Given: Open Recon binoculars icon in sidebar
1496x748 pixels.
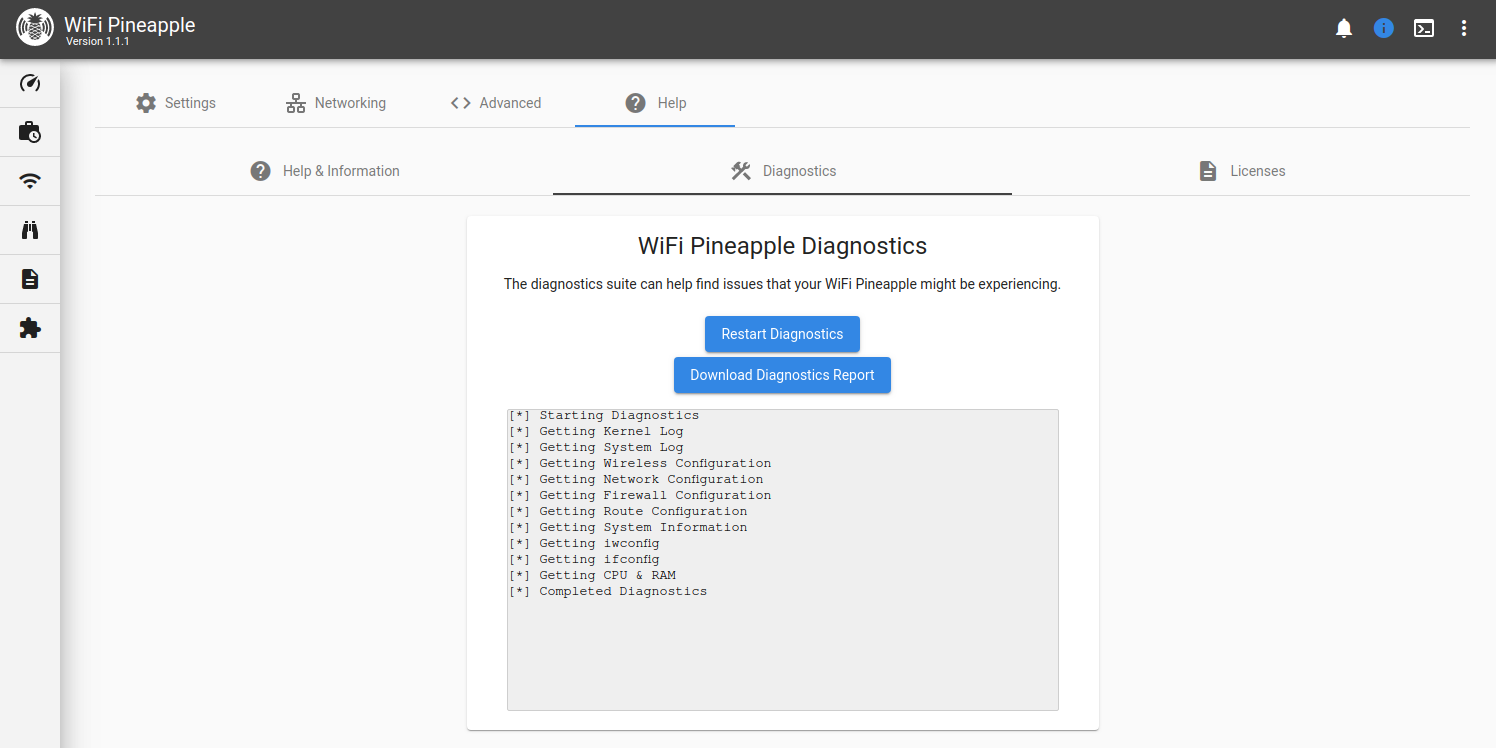Looking at the screenshot, I should (30, 230).
